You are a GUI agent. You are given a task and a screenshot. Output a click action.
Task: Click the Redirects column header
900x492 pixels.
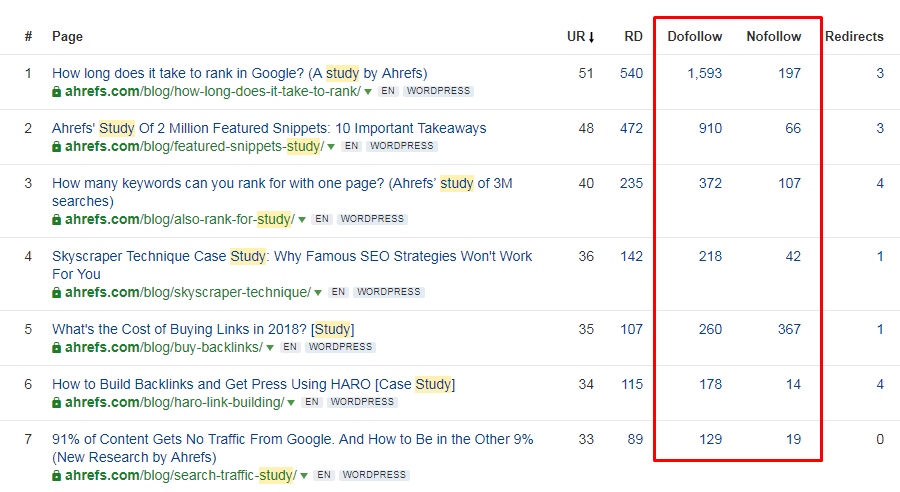854,37
